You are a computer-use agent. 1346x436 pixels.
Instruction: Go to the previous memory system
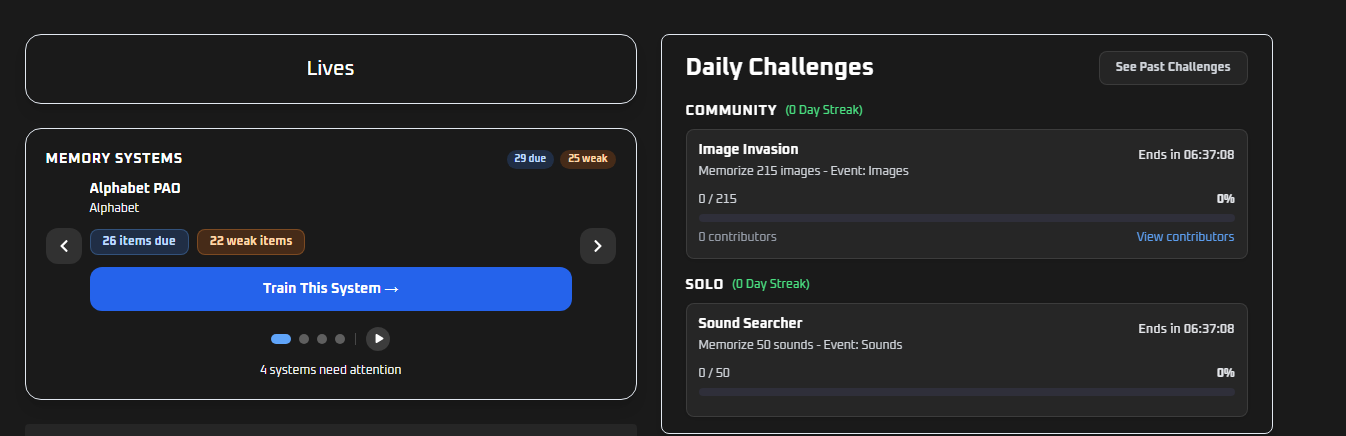pyautogui.click(x=64, y=246)
